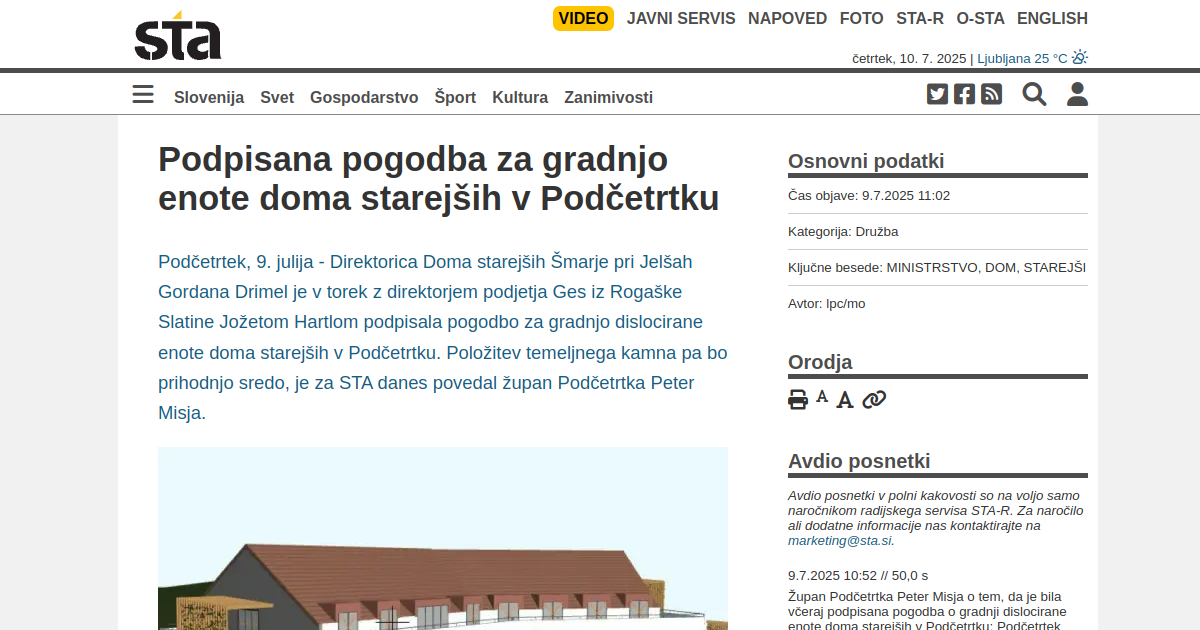Open the Gospodarstvo section
Screen dimensions: 1200x630
[x=364, y=97]
